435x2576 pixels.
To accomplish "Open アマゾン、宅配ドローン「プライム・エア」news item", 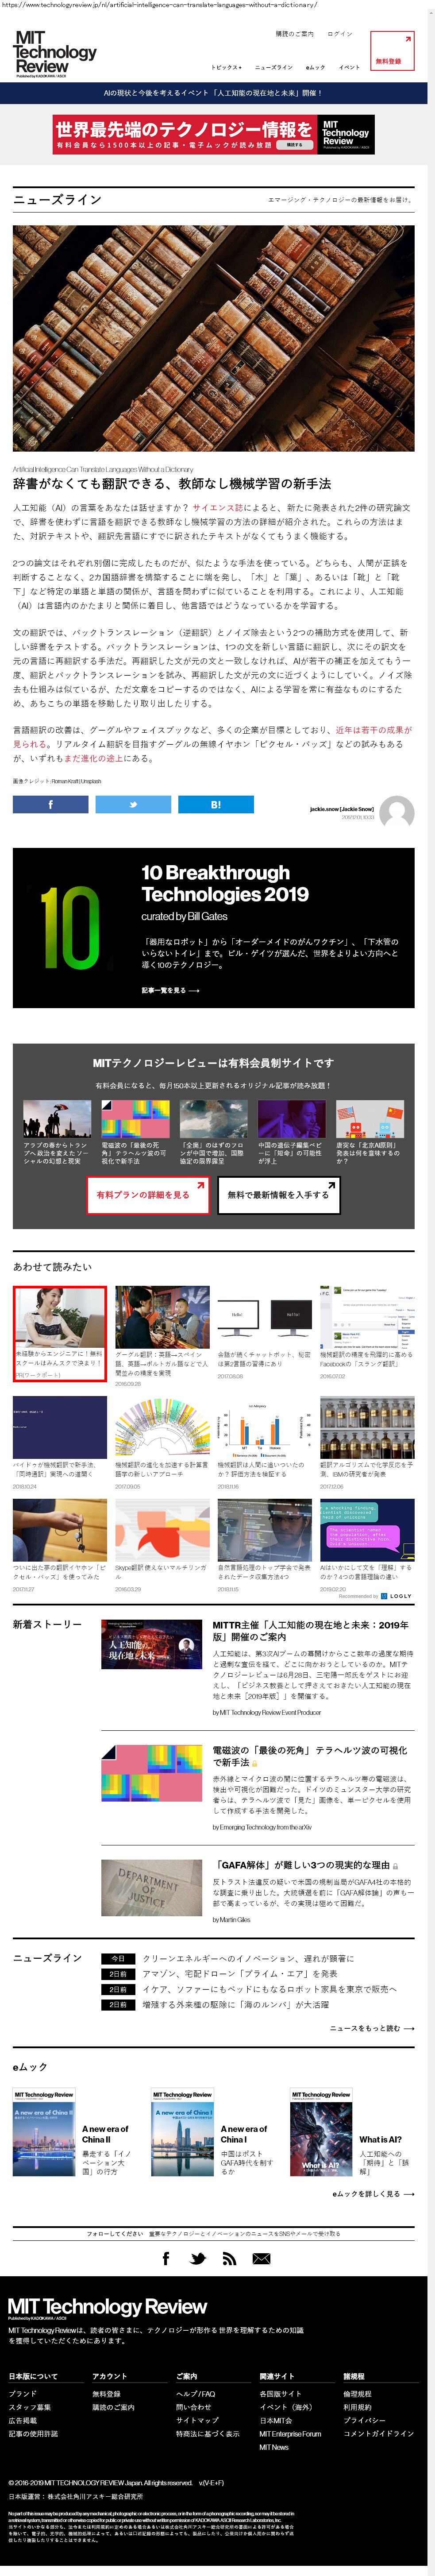I will pos(240,1974).
